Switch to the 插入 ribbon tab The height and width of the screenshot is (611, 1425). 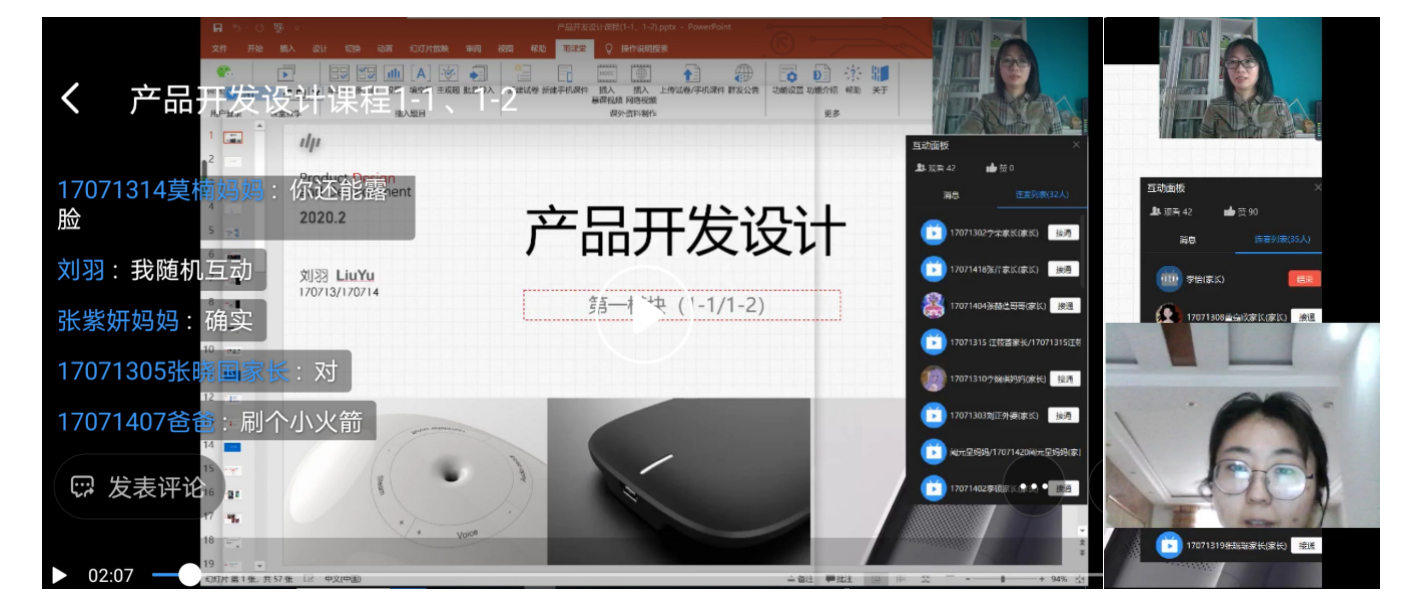click(288, 48)
